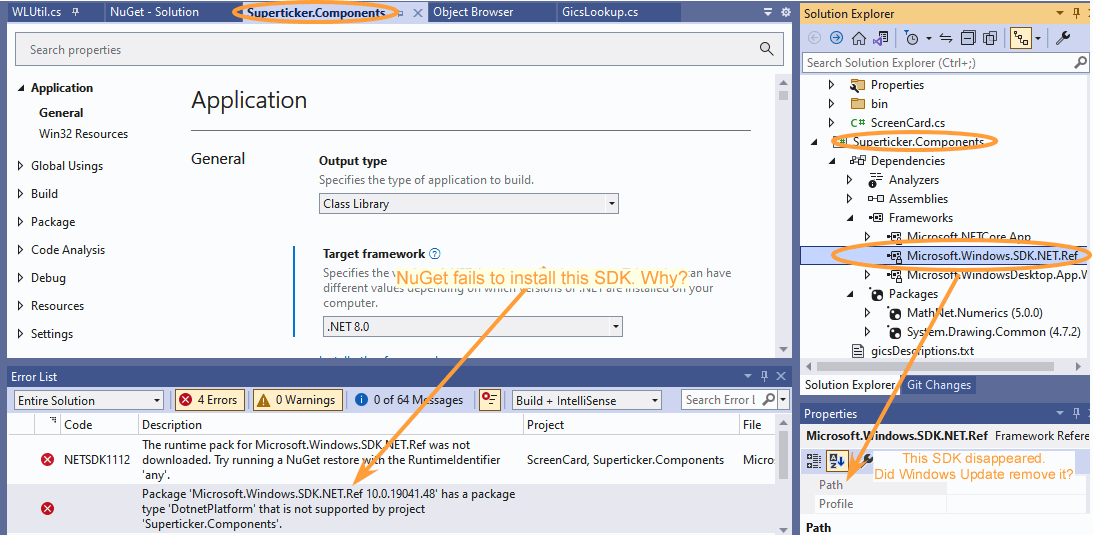Expand the MathNet.Numerics (5.0.0) package node
This screenshot has width=1093, height=535.
(x=867, y=313)
